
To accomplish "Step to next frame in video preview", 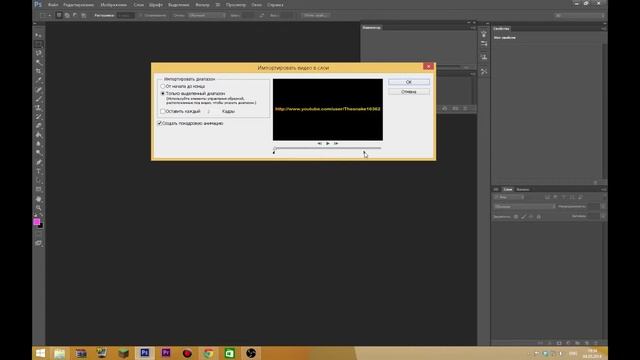I will (336, 143).
